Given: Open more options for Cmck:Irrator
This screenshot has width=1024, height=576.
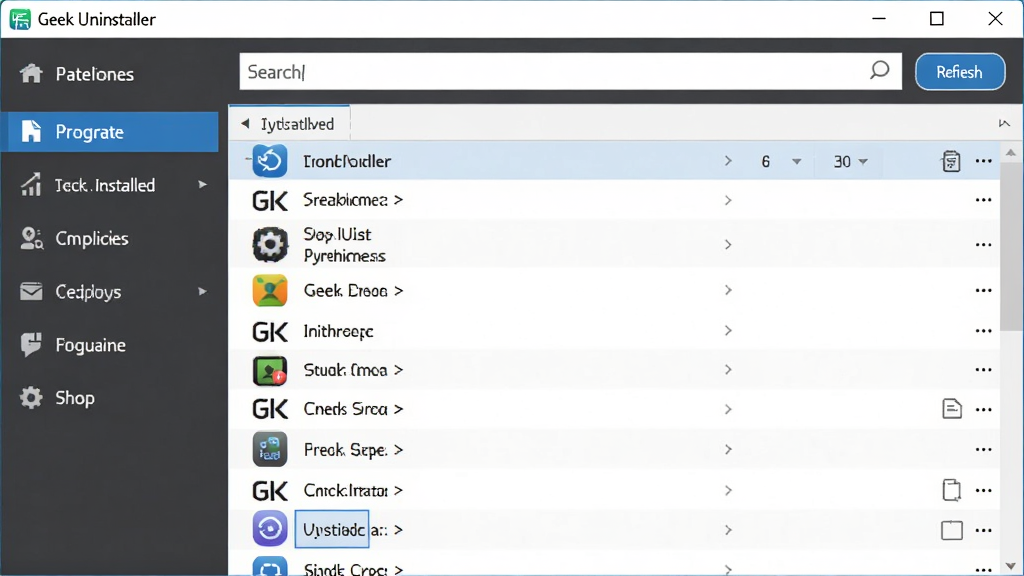Looking at the screenshot, I should click(x=984, y=490).
